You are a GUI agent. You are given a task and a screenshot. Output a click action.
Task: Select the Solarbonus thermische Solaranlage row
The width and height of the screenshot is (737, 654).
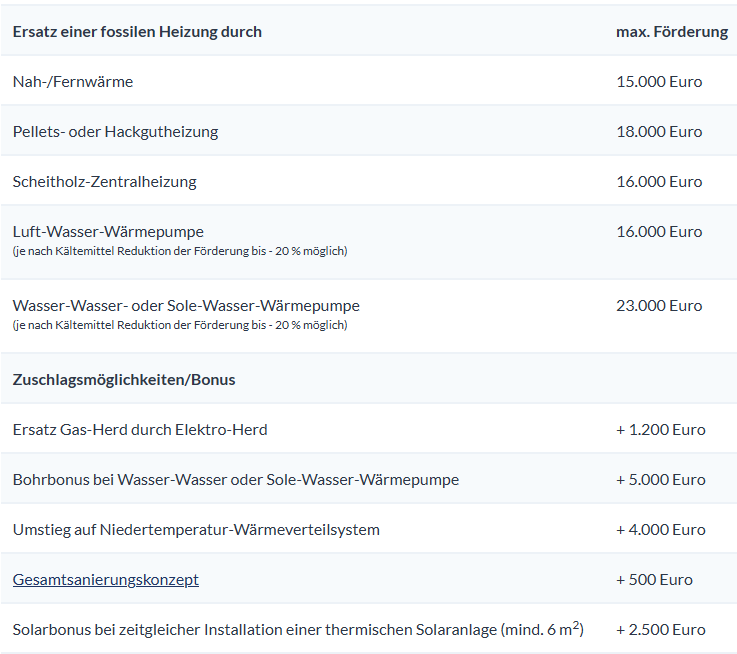pyautogui.click(x=368, y=629)
